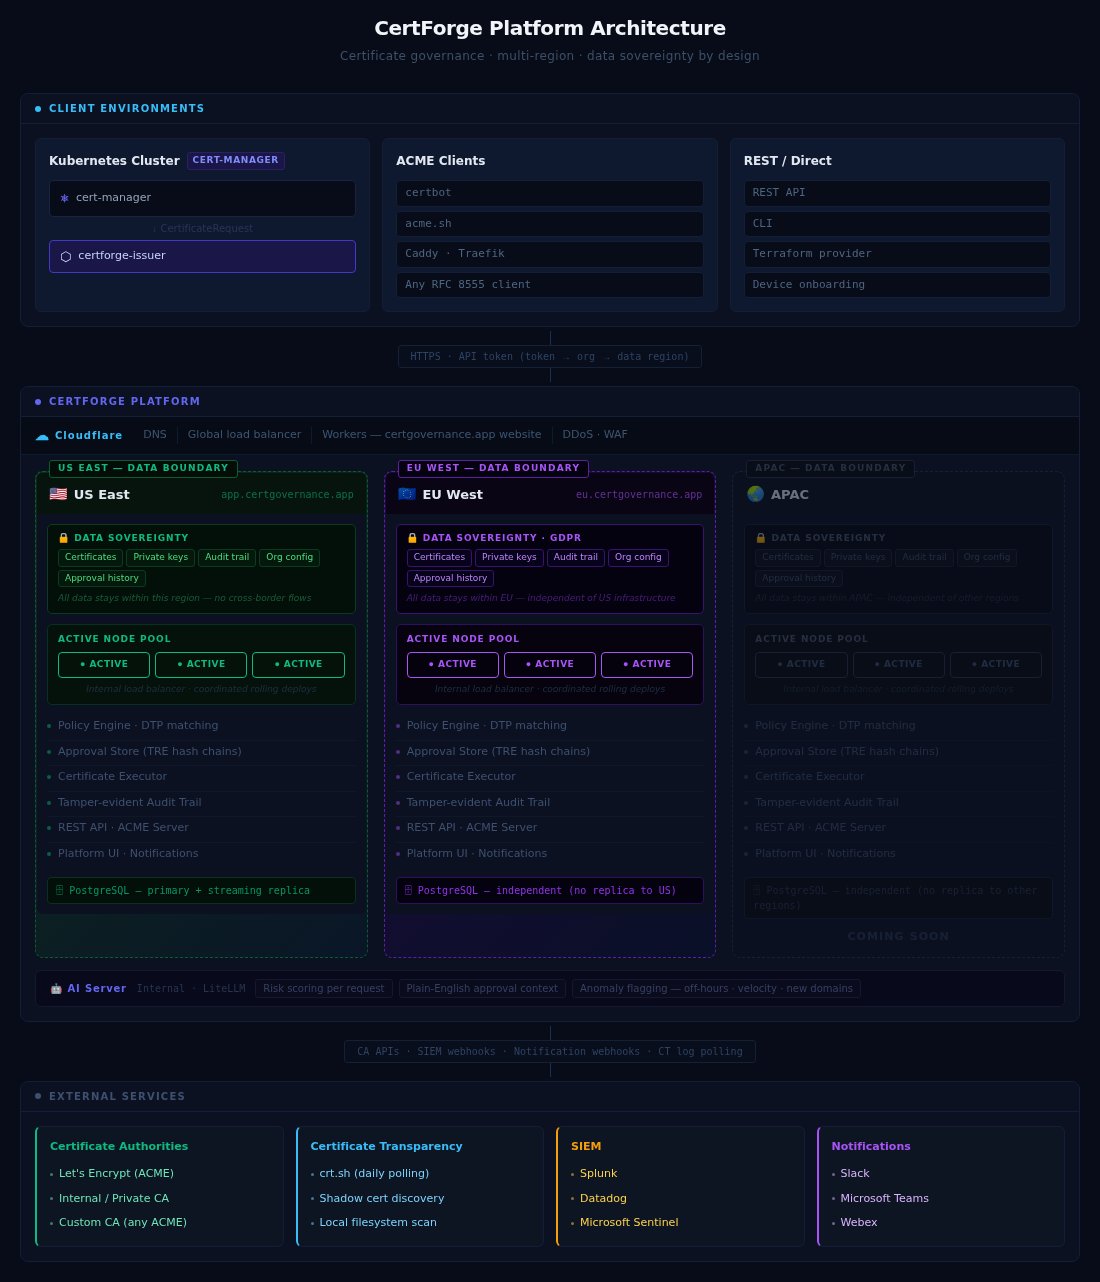Click the Device onboarding entry

pyautogui.click(x=897, y=285)
